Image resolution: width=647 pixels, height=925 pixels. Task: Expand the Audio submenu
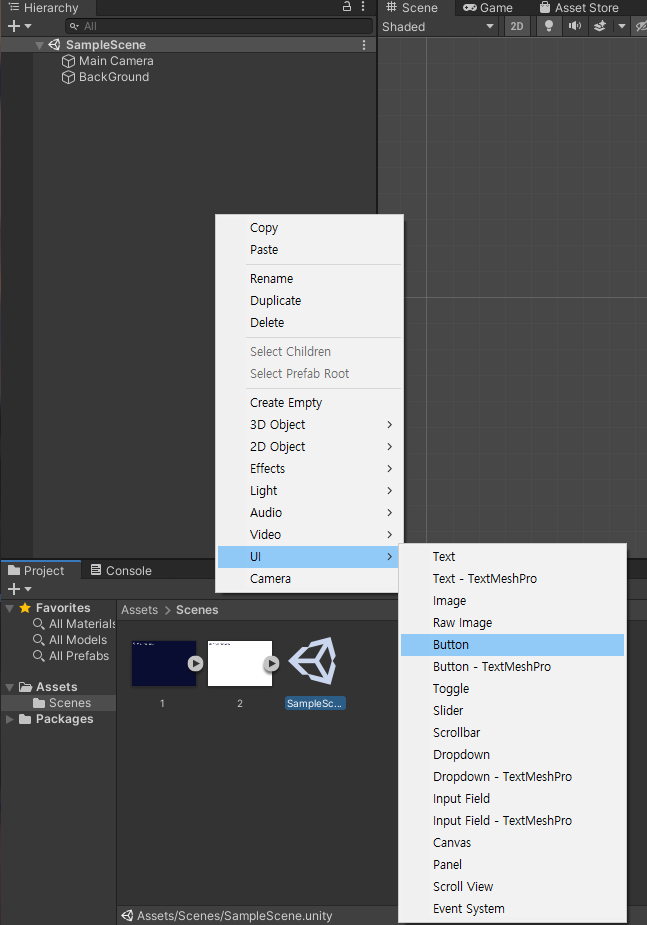point(310,513)
